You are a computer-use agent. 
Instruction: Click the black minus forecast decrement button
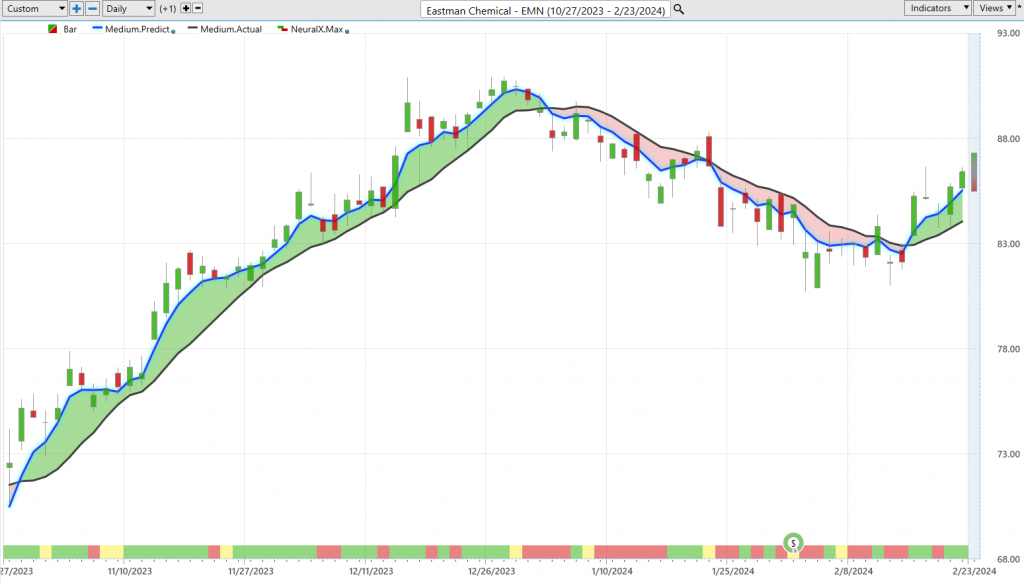[198, 8]
